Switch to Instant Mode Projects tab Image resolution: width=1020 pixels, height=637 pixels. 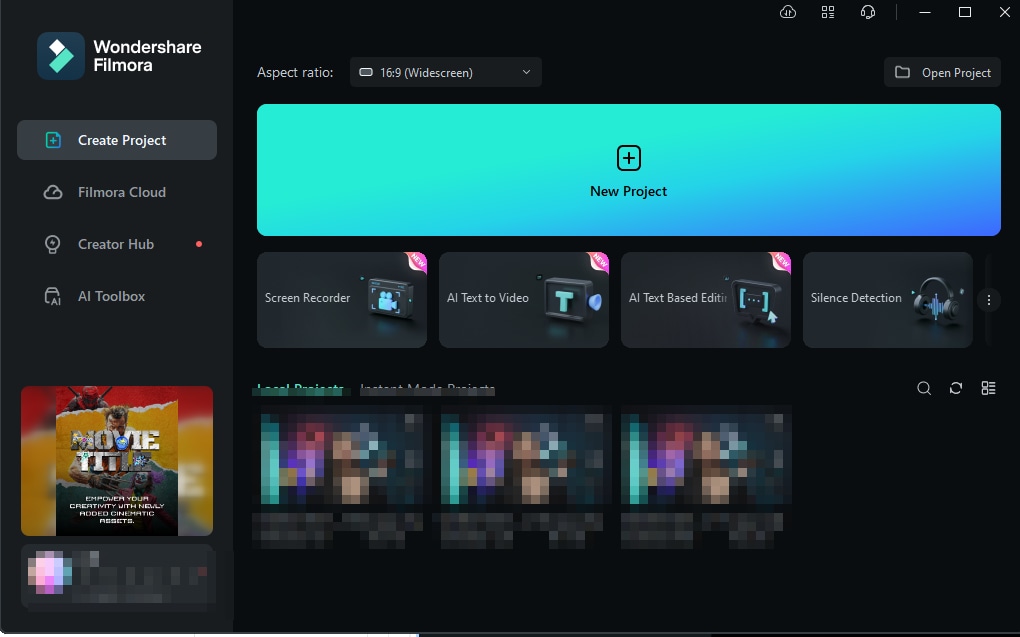(427, 390)
